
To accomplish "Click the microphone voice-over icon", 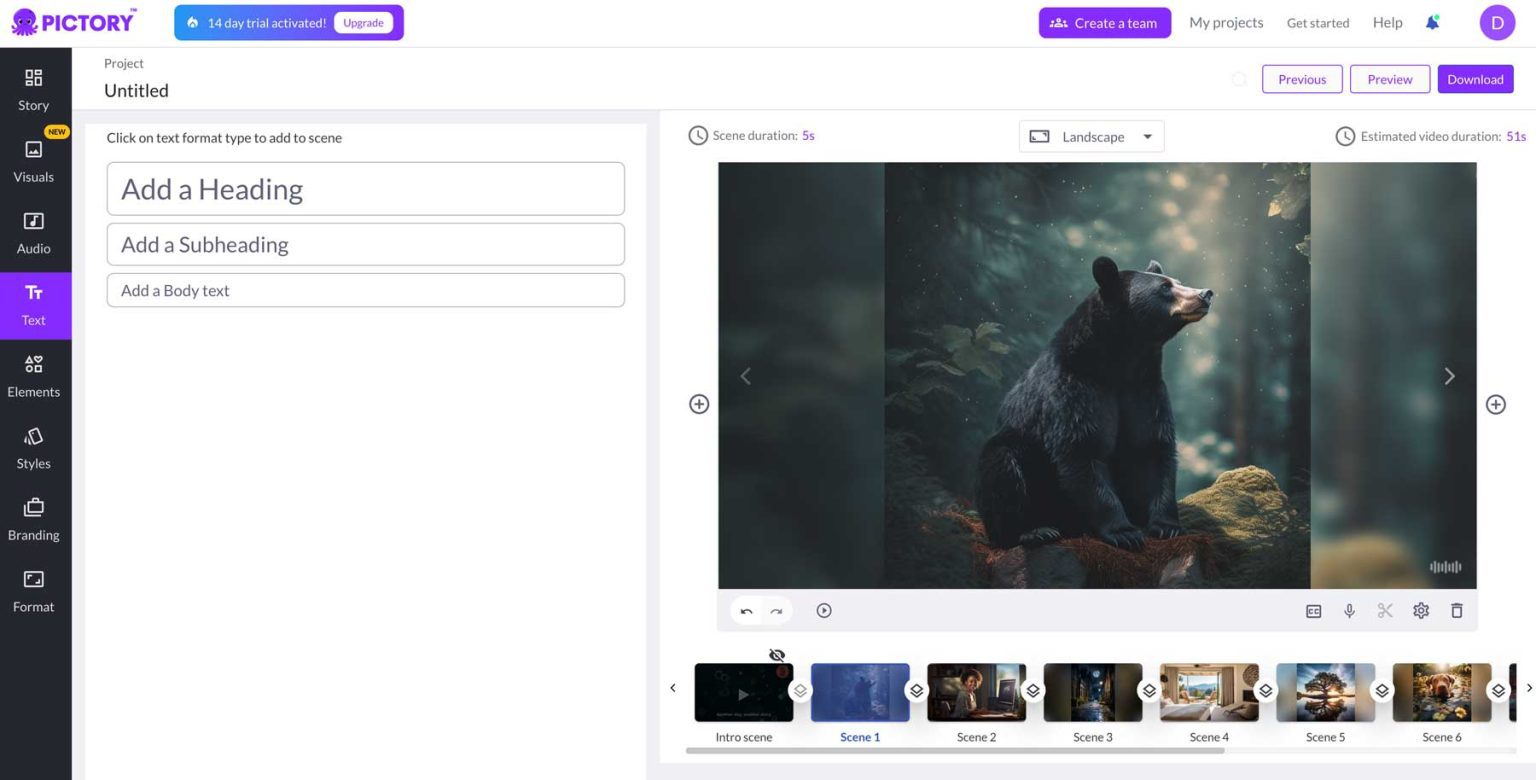I will pyautogui.click(x=1349, y=611).
